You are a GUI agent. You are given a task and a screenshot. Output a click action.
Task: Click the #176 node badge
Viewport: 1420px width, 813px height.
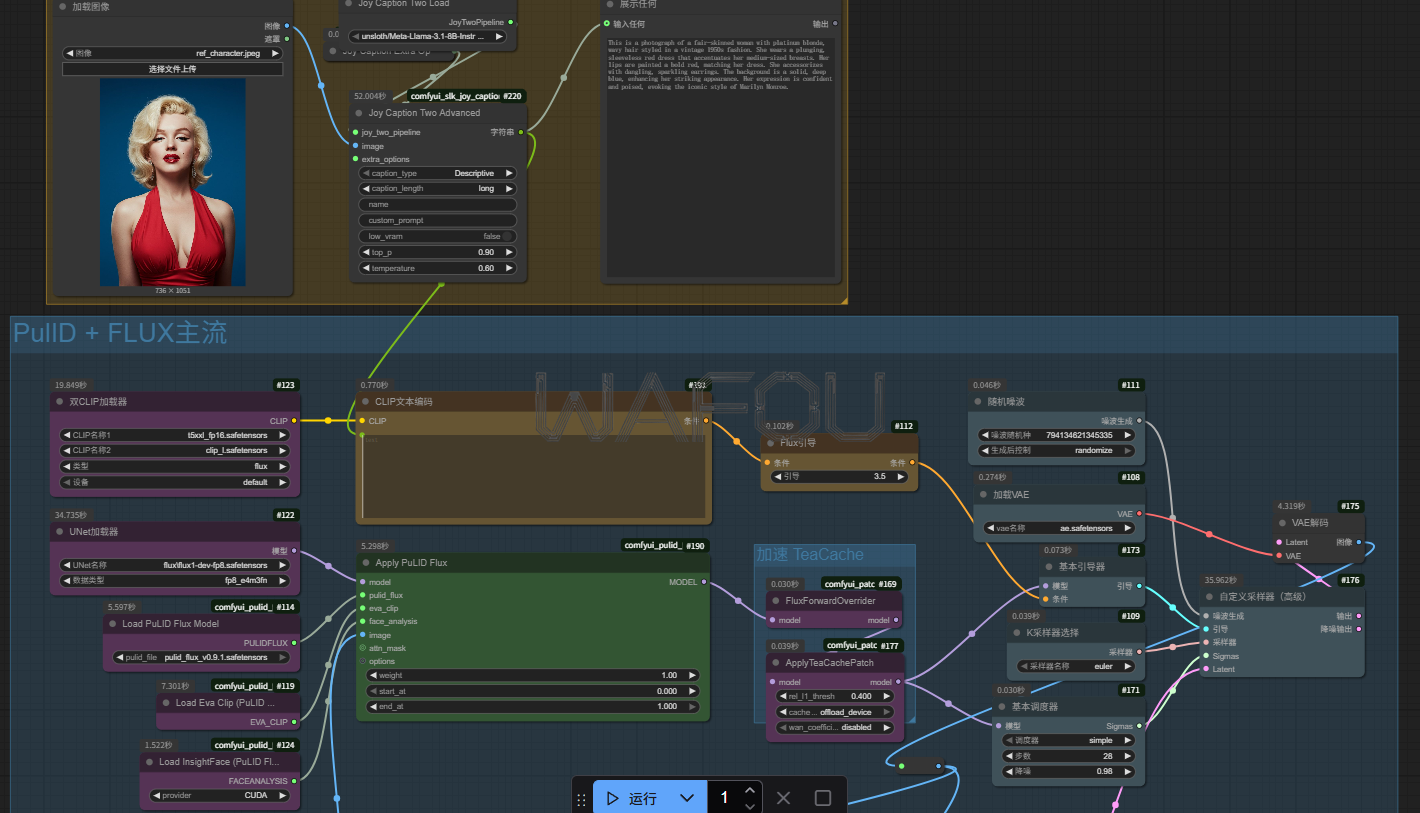pyautogui.click(x=1350, y=580)
